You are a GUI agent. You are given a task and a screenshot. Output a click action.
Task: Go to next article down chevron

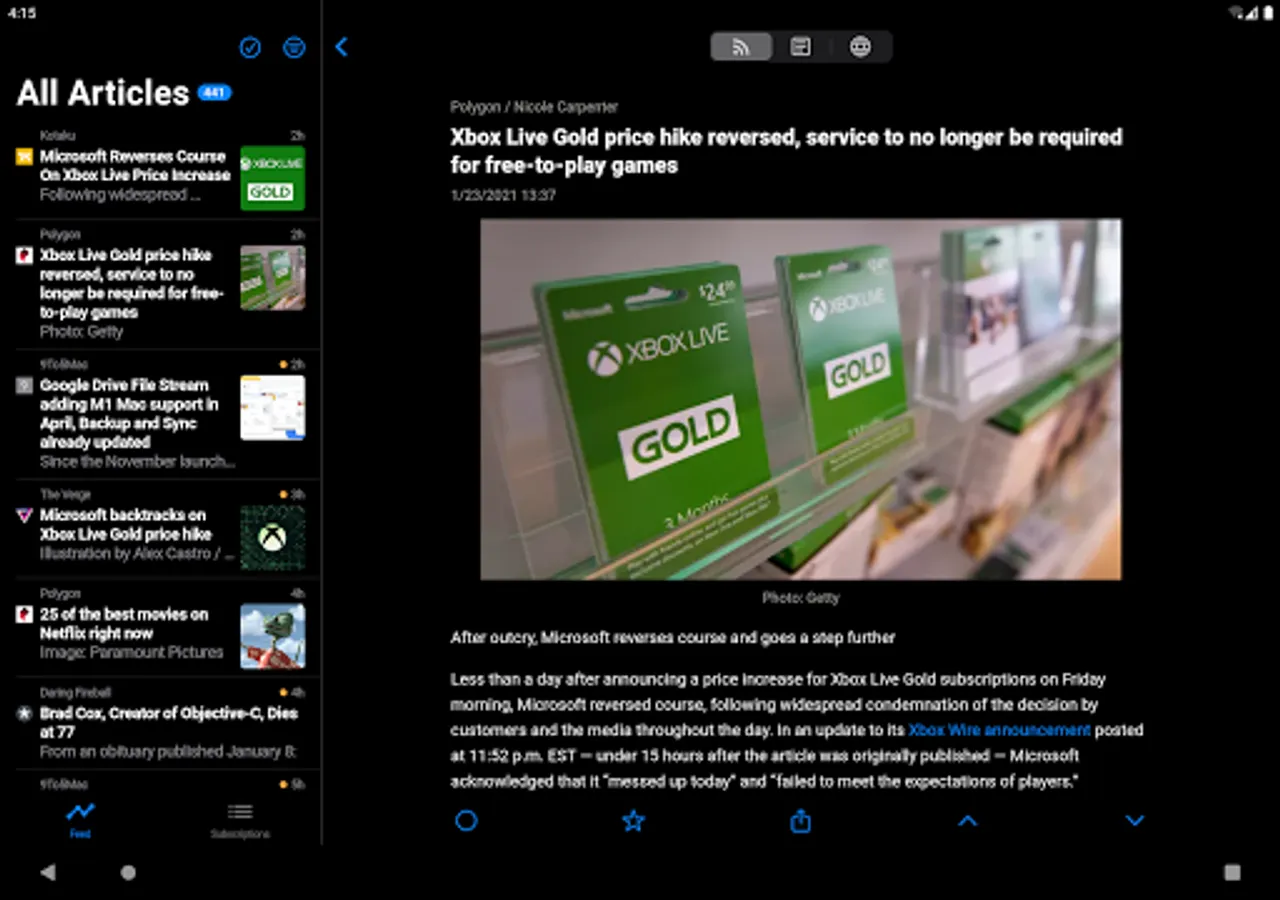(1134, 821)
